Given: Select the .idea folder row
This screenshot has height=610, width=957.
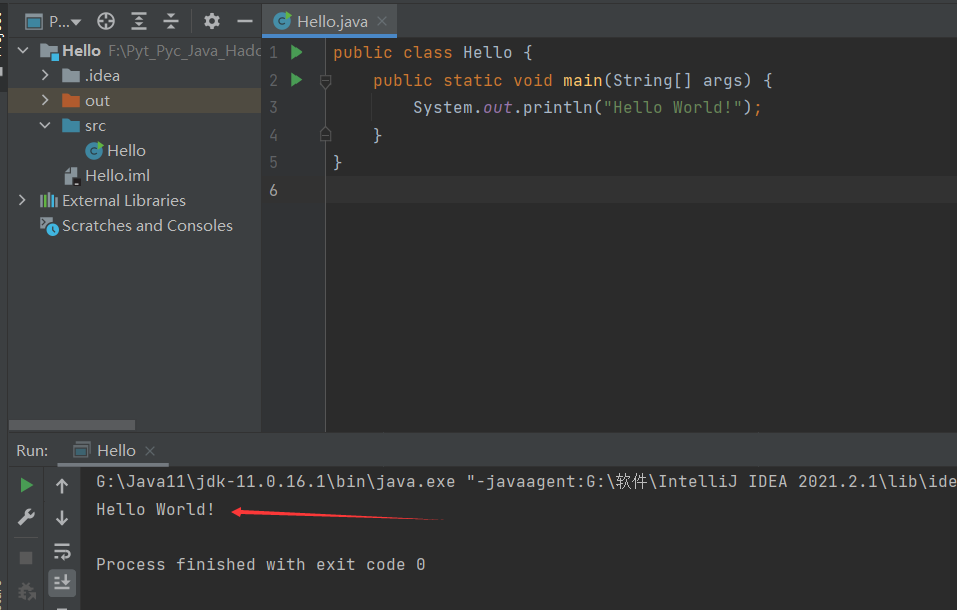Looking at the screenshot, I should (134, 76).
